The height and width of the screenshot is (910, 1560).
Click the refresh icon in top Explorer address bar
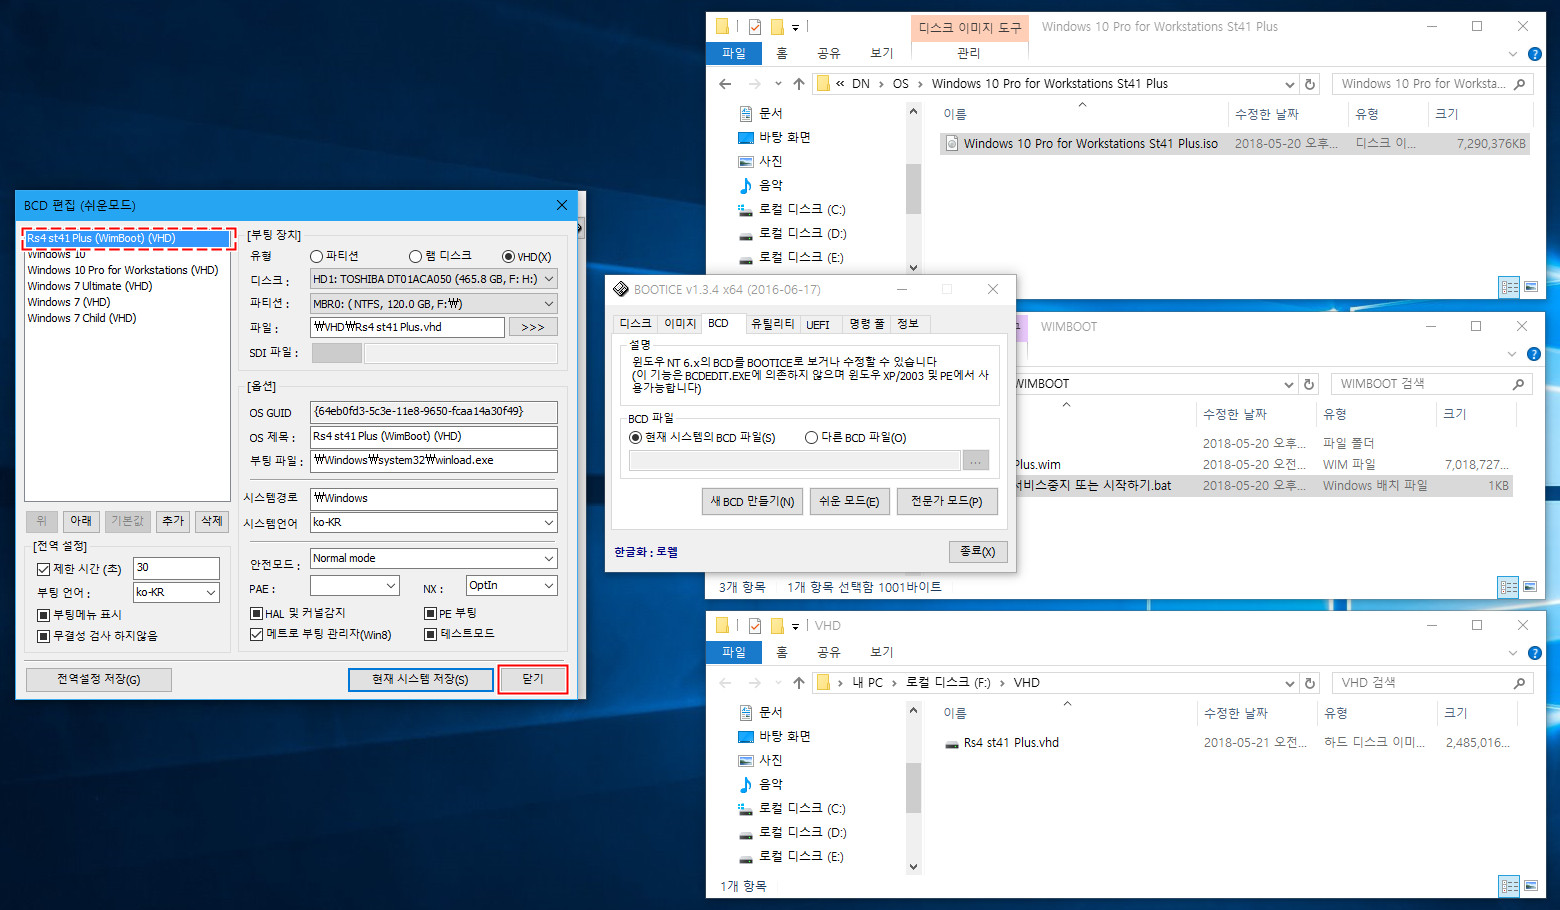coord(1310,84)
